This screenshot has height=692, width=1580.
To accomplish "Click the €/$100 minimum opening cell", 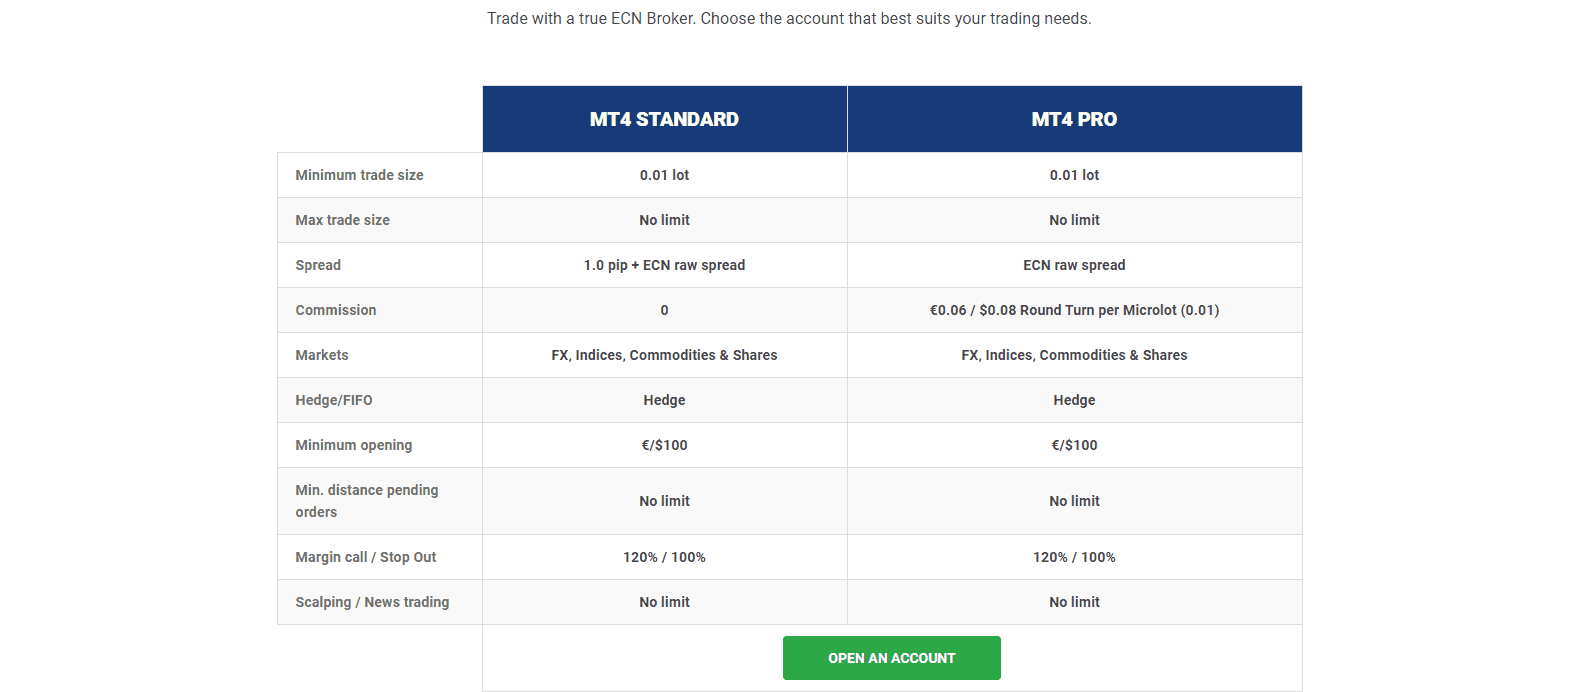I will pos(664,444).
